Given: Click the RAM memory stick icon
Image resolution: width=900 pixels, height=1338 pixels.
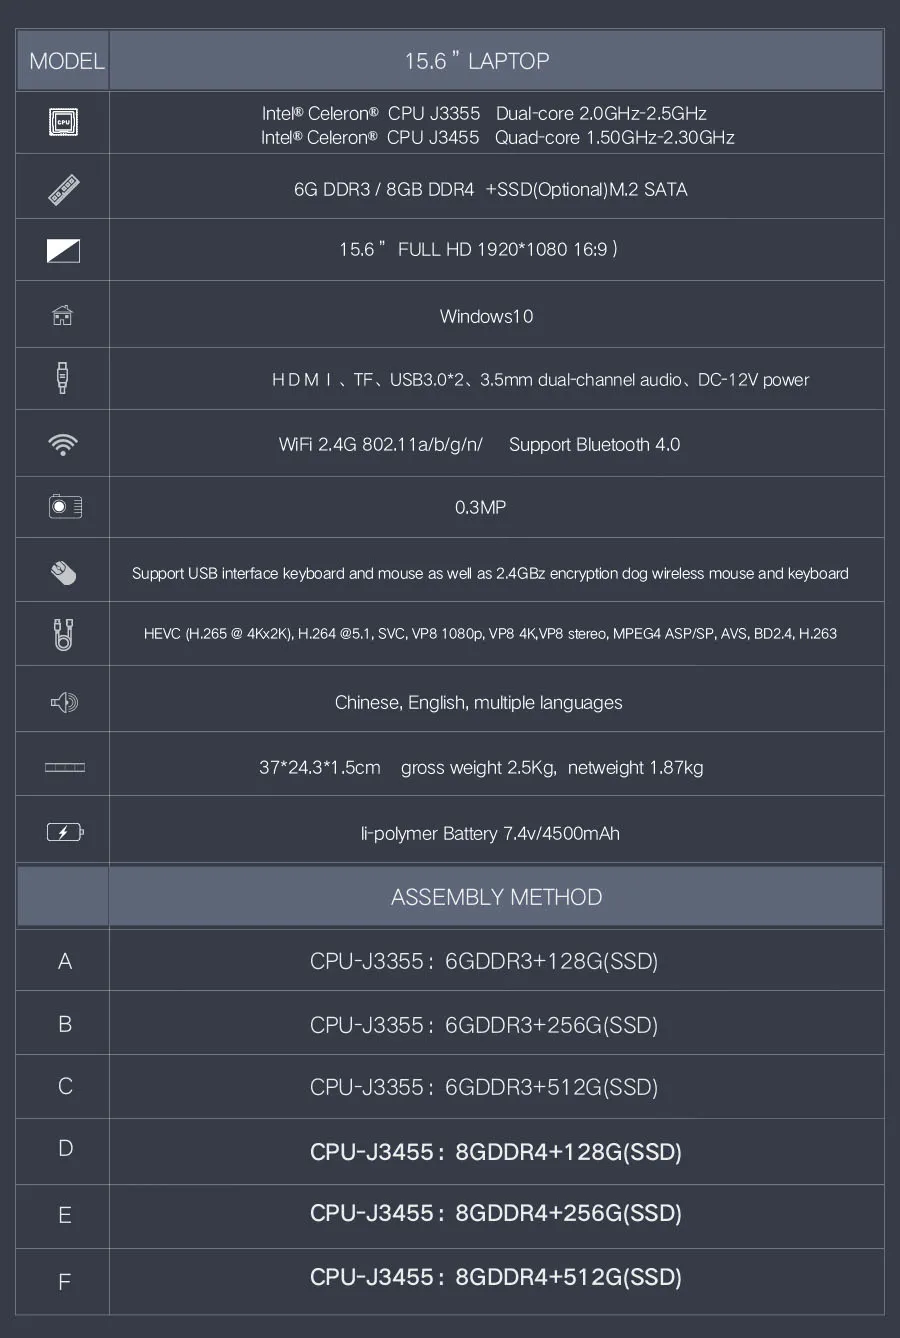Looking at the screenshot, I should coord(64,189).
